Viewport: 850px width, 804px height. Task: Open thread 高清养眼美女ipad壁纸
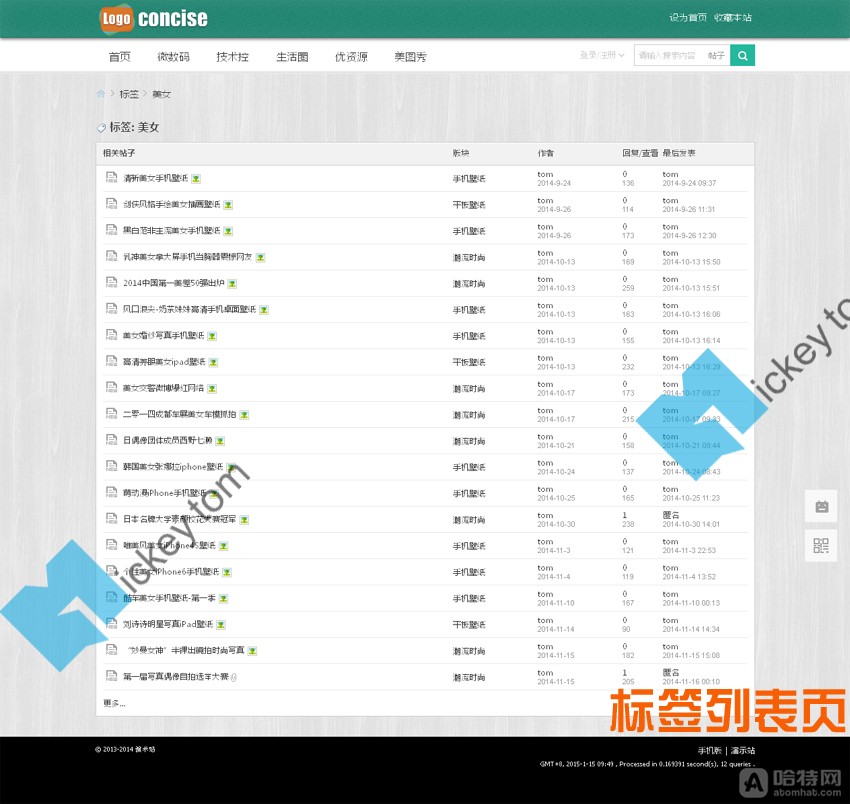point(164,362)
